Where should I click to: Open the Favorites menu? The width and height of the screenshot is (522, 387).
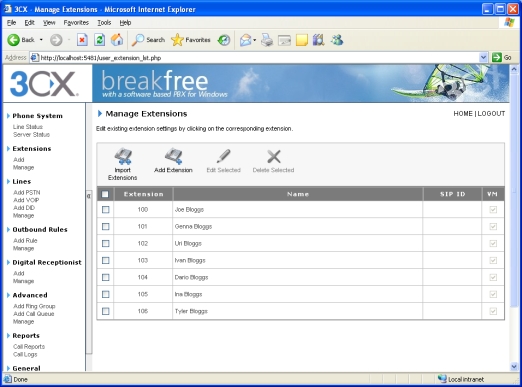coord(76,23)
